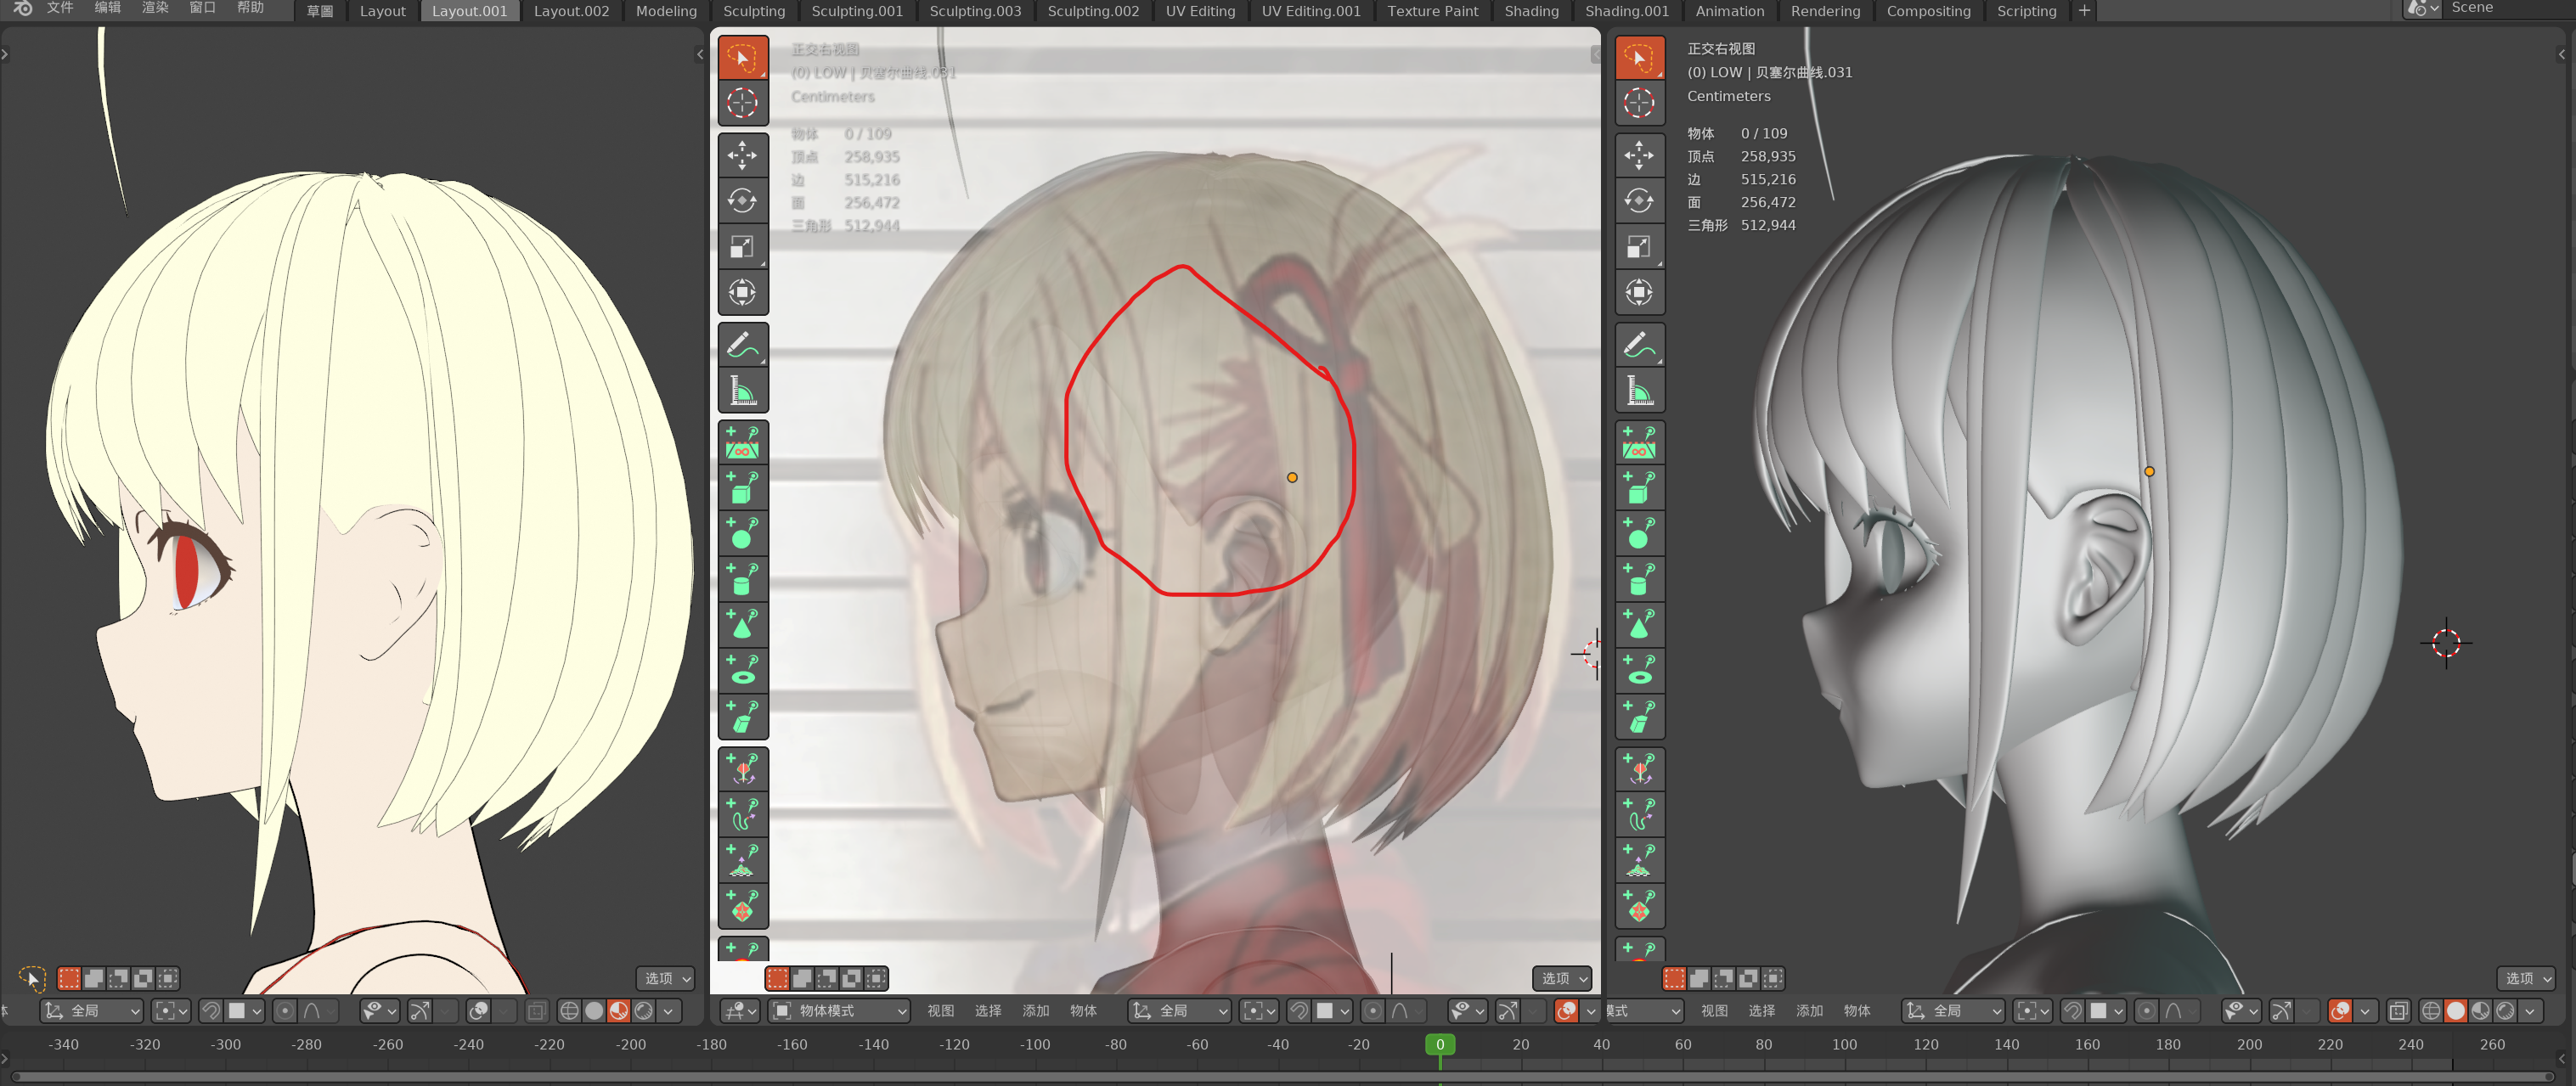The height and width of the screenshot is (1086, 2576).
Task: Enable solid shading in the left viewport
Action: click(x=594, y=1011)
